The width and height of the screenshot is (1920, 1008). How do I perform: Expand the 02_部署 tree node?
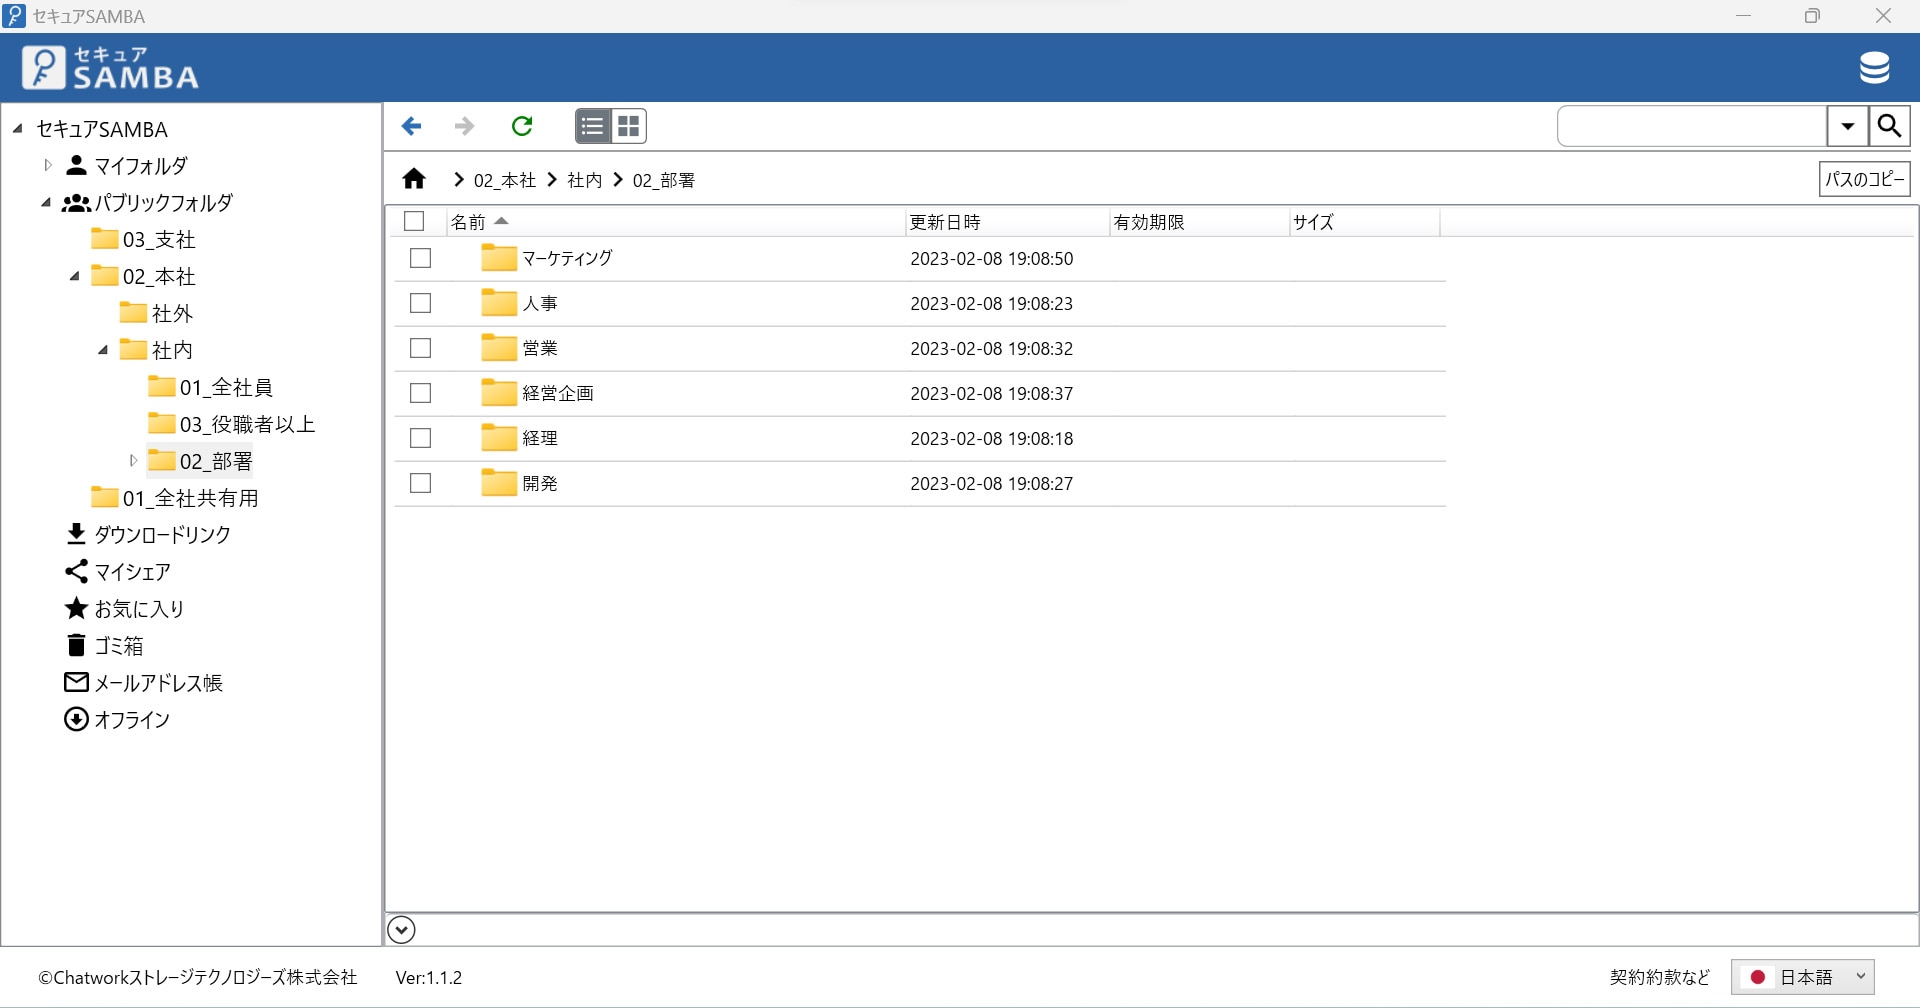coord(133,461)
